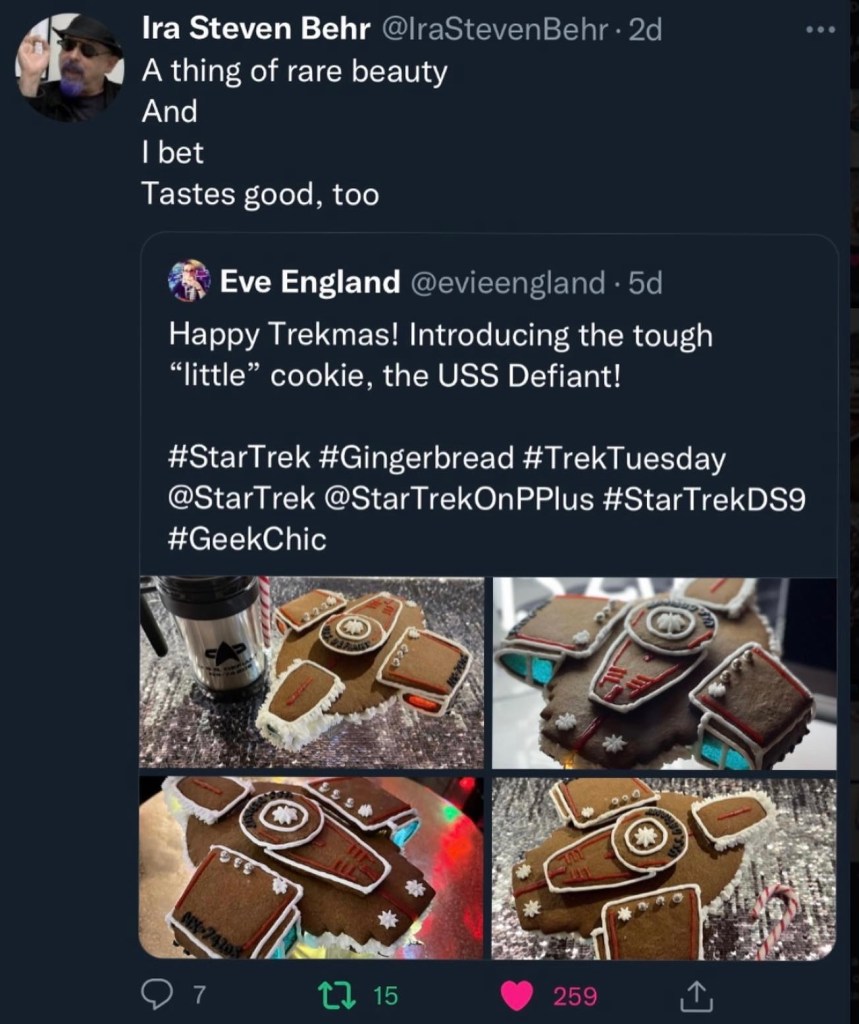Open the #GeekChic hashtag
The height and width of the screenshot is (1024, 859).
click(x=247, y=539)
